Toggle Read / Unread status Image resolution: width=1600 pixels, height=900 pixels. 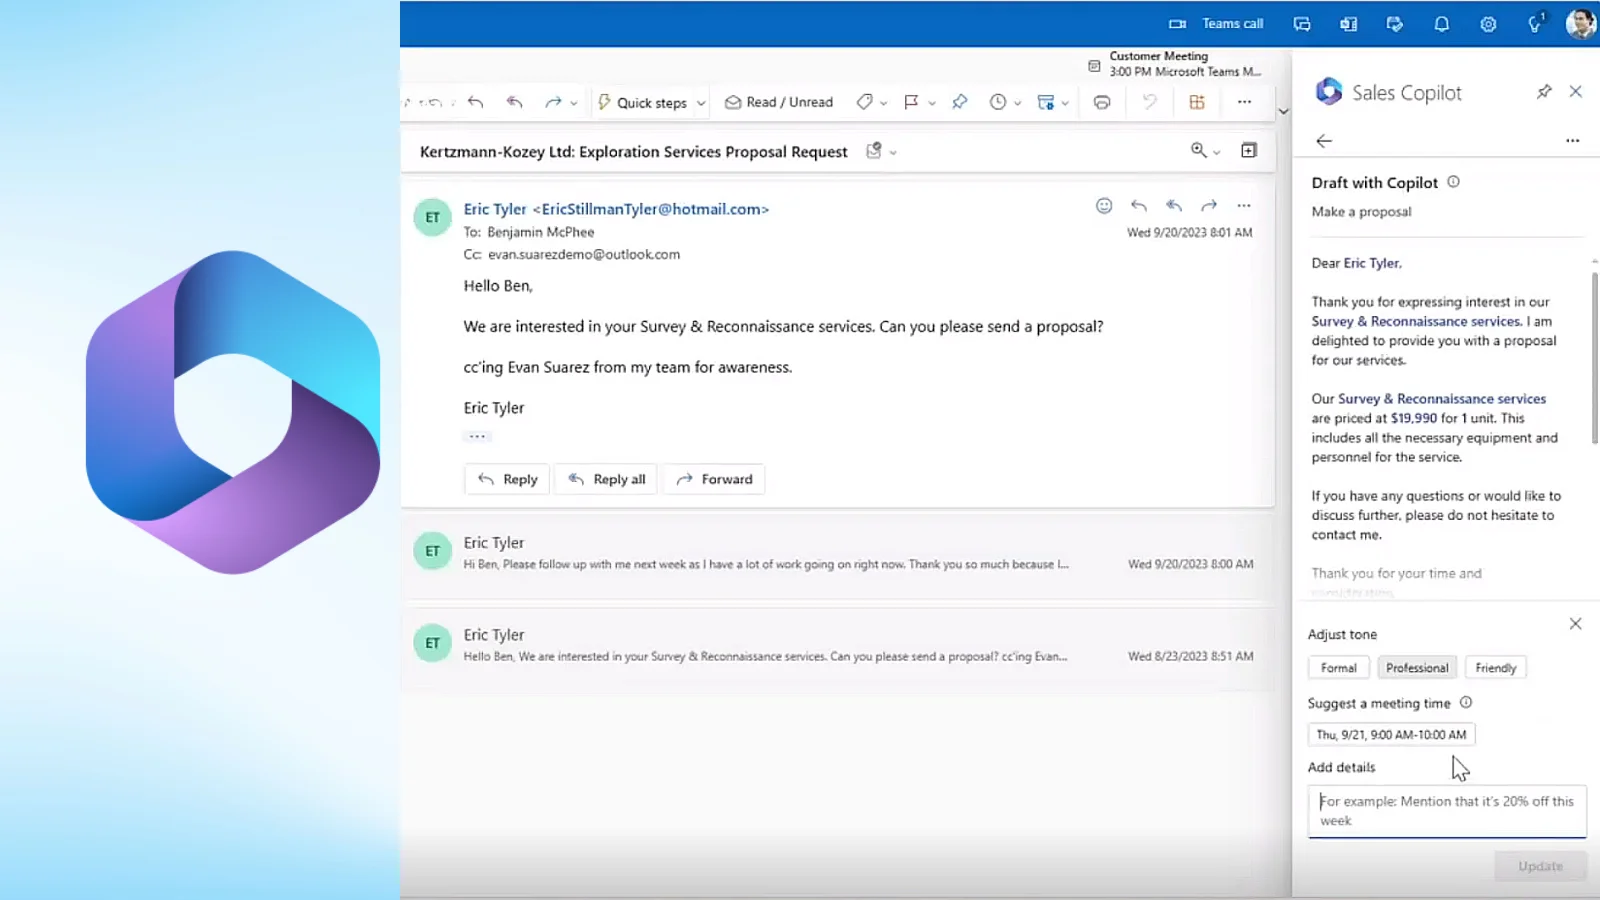coord(779,102)
